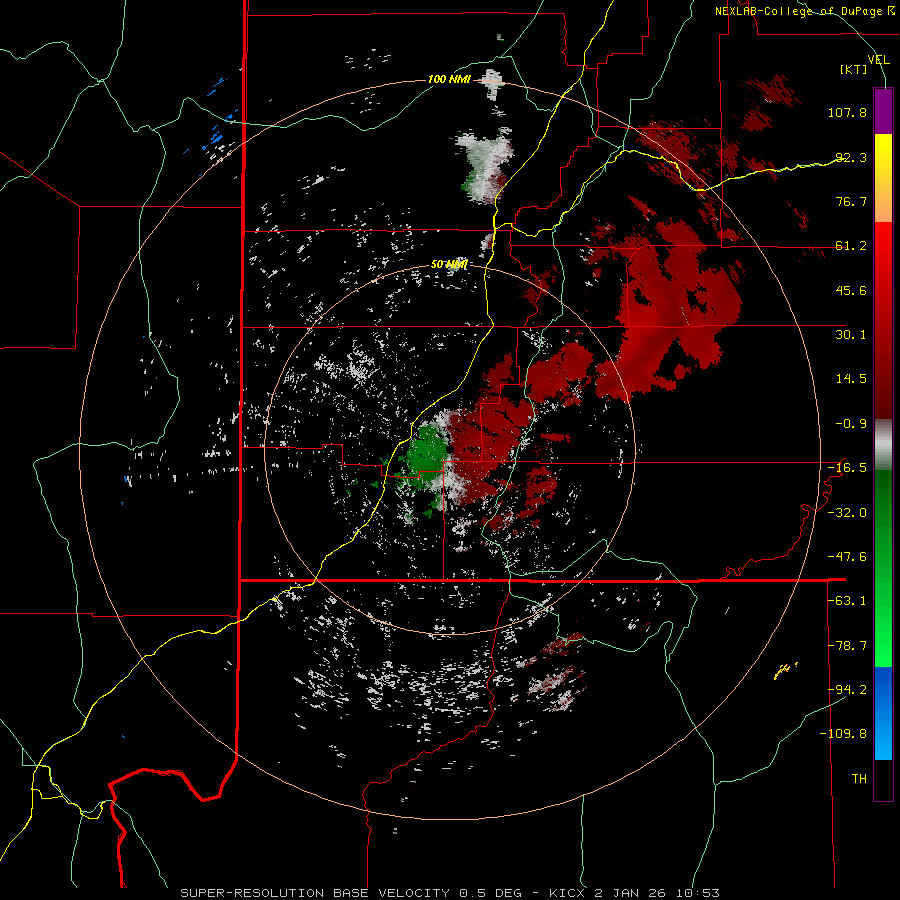Click the blue segment of the color bar
The image size is (900, 900).
883,713
